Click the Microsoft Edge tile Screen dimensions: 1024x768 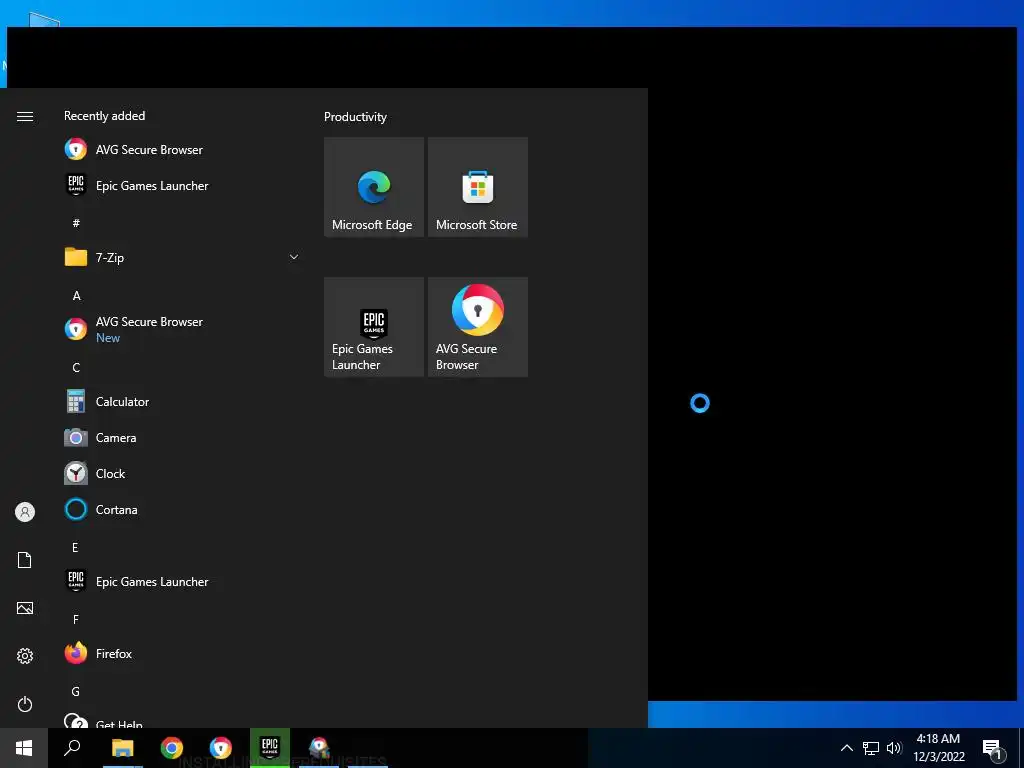coord(374,187)
